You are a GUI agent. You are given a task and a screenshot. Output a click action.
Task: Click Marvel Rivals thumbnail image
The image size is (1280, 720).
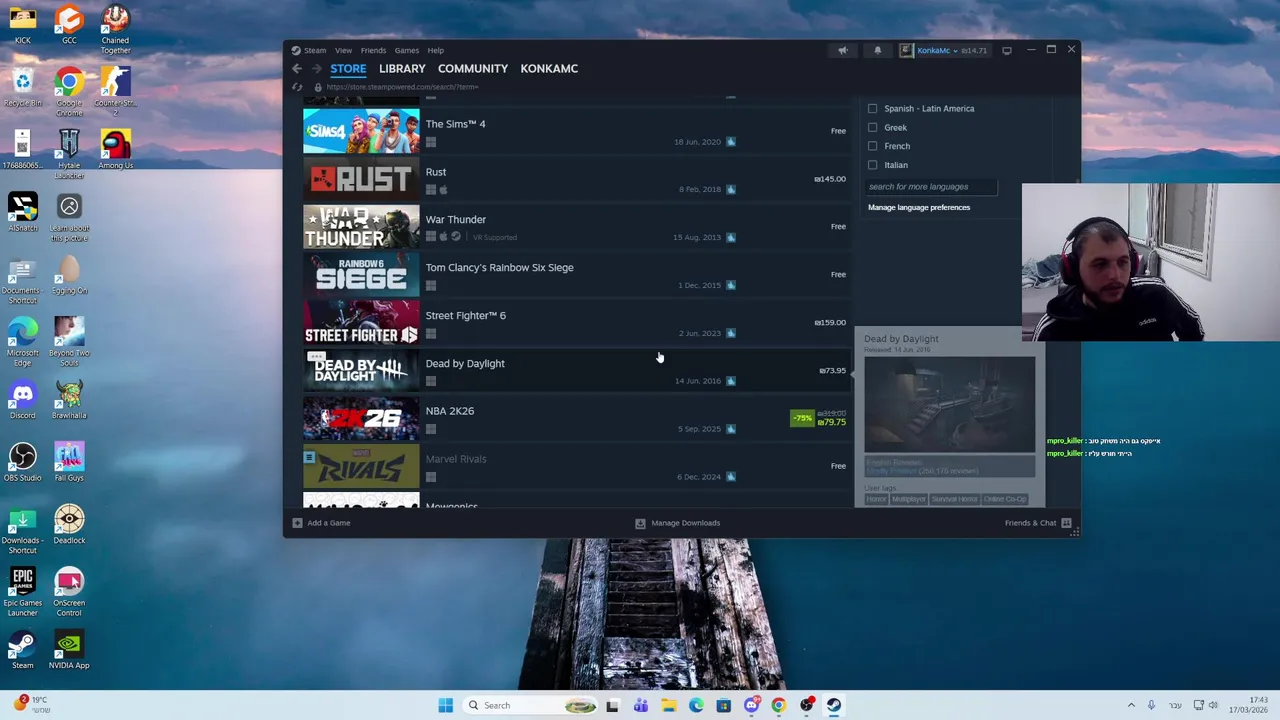(x=361, y=466)
